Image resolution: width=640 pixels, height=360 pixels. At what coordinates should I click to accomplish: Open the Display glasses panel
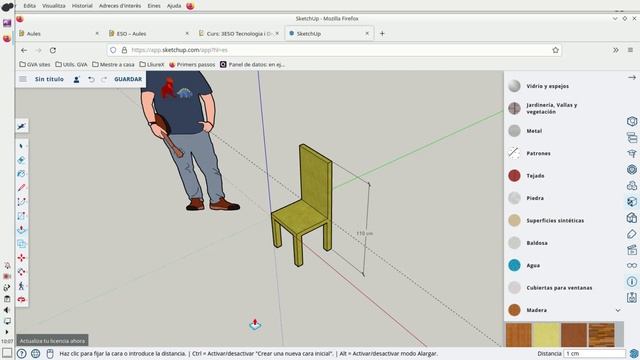click(x=632, y=265)
